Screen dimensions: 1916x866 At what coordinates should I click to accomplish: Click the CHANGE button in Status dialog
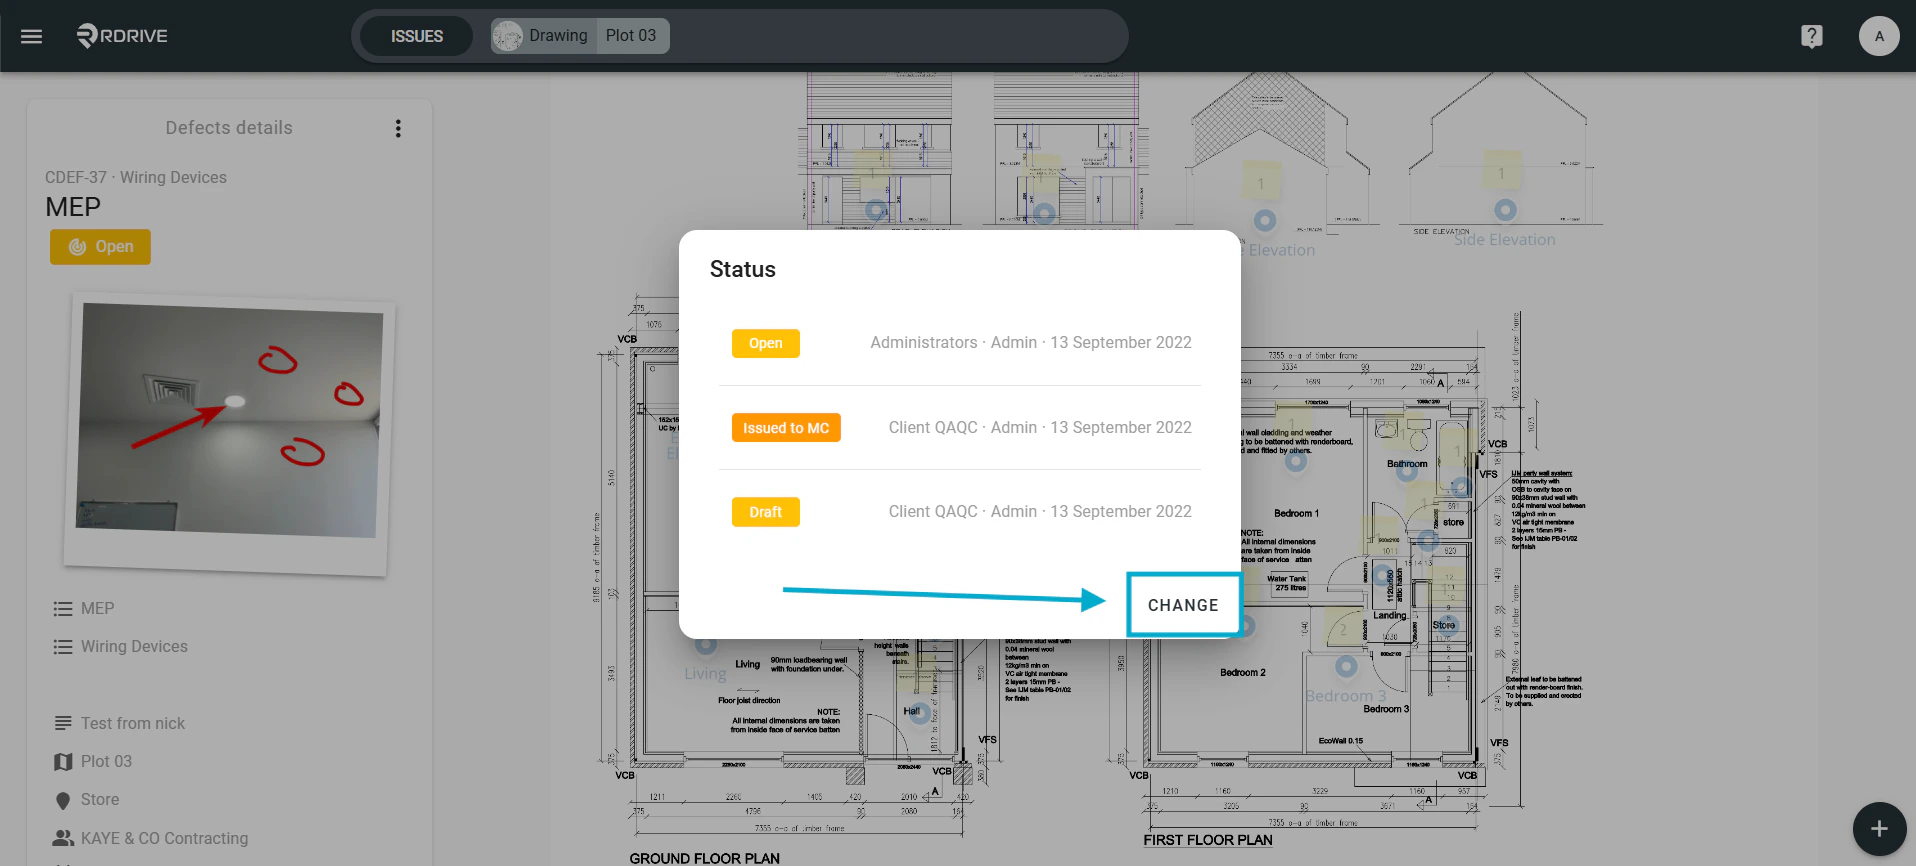click(x=1183, y=605)
